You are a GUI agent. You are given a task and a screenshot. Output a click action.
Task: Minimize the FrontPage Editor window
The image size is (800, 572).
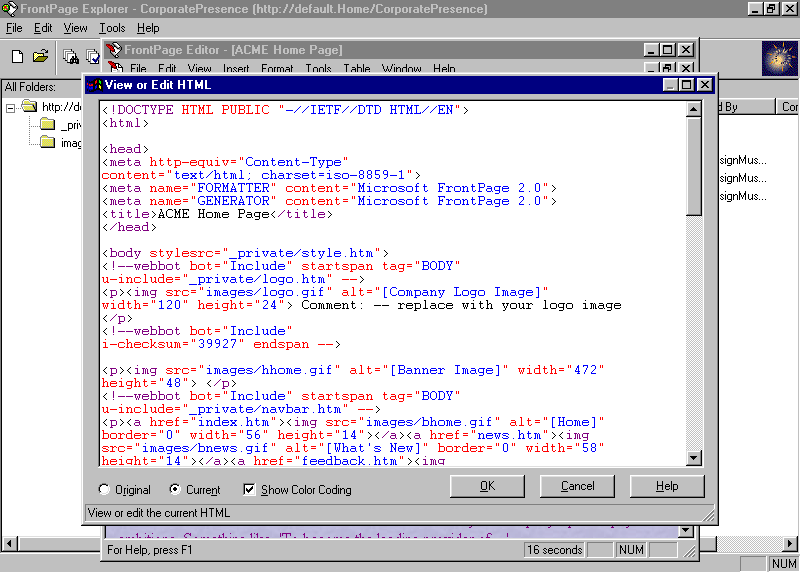(x=650, y=49)
